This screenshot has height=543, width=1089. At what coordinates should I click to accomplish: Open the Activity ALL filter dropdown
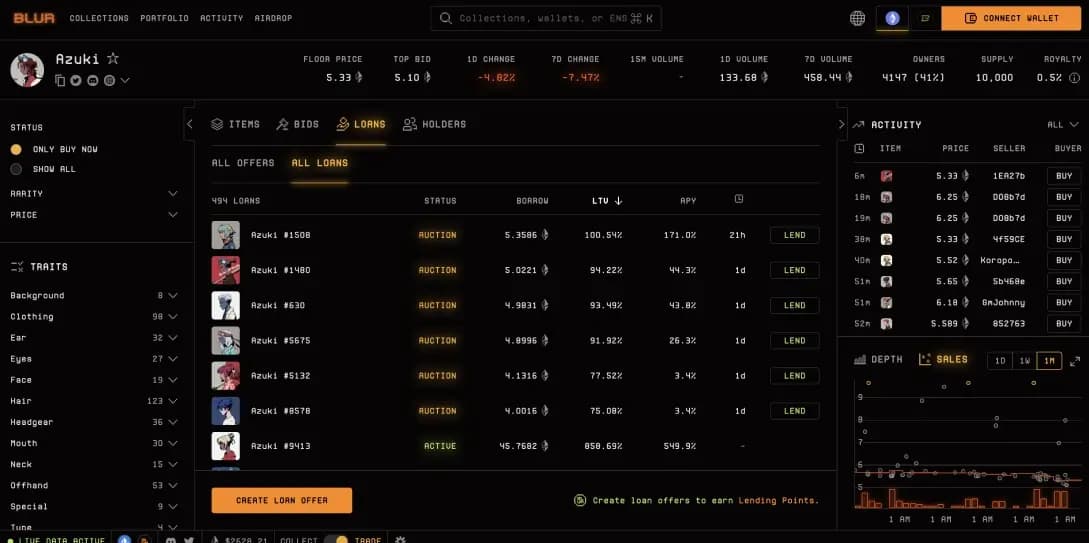[1064, 124]
